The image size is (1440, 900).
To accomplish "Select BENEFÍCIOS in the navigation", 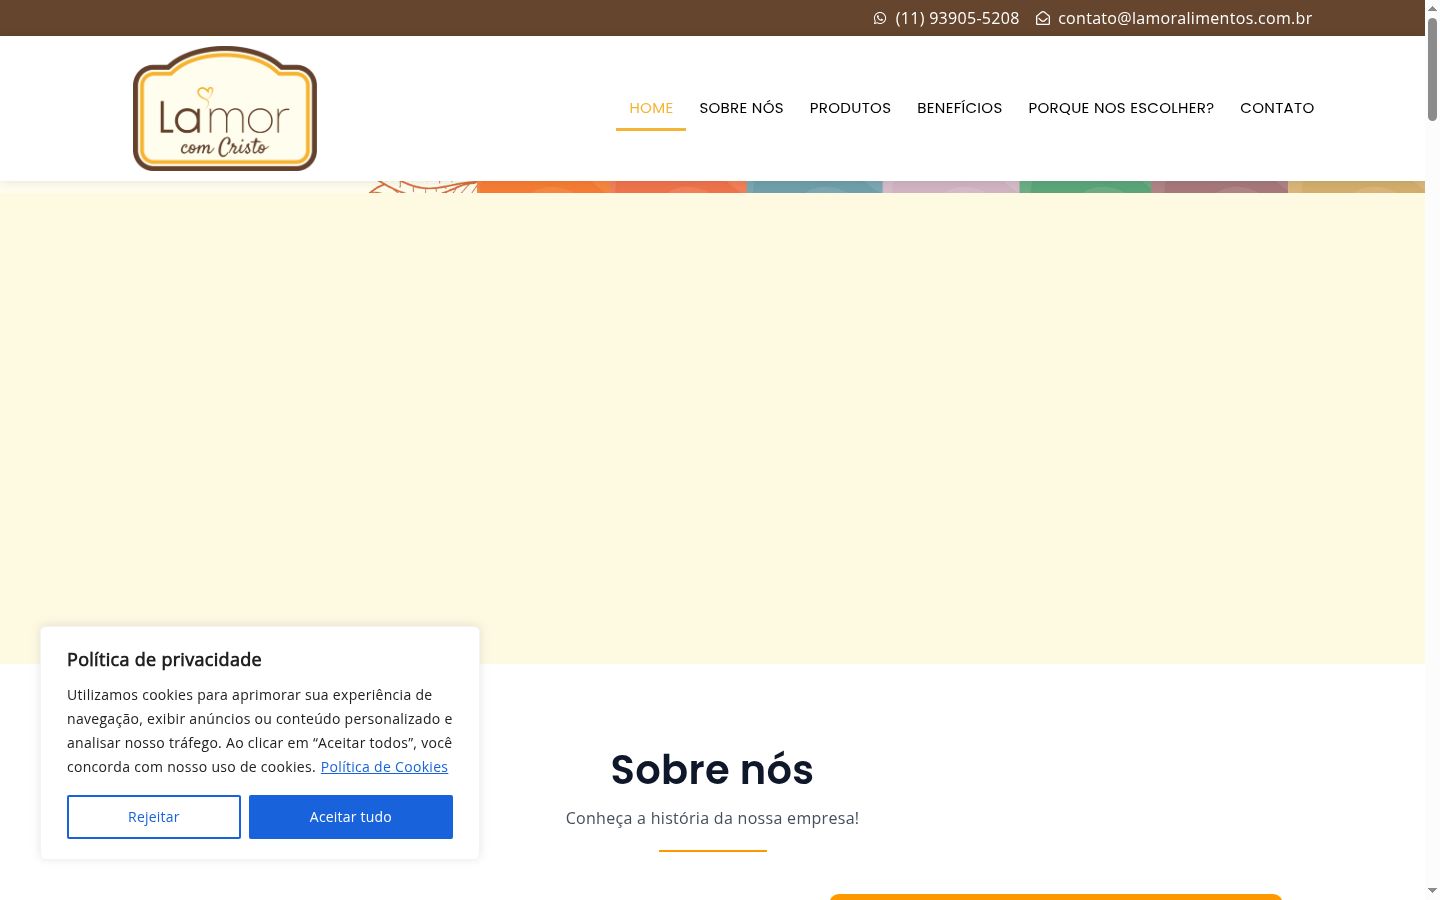I will click(959, 108).
